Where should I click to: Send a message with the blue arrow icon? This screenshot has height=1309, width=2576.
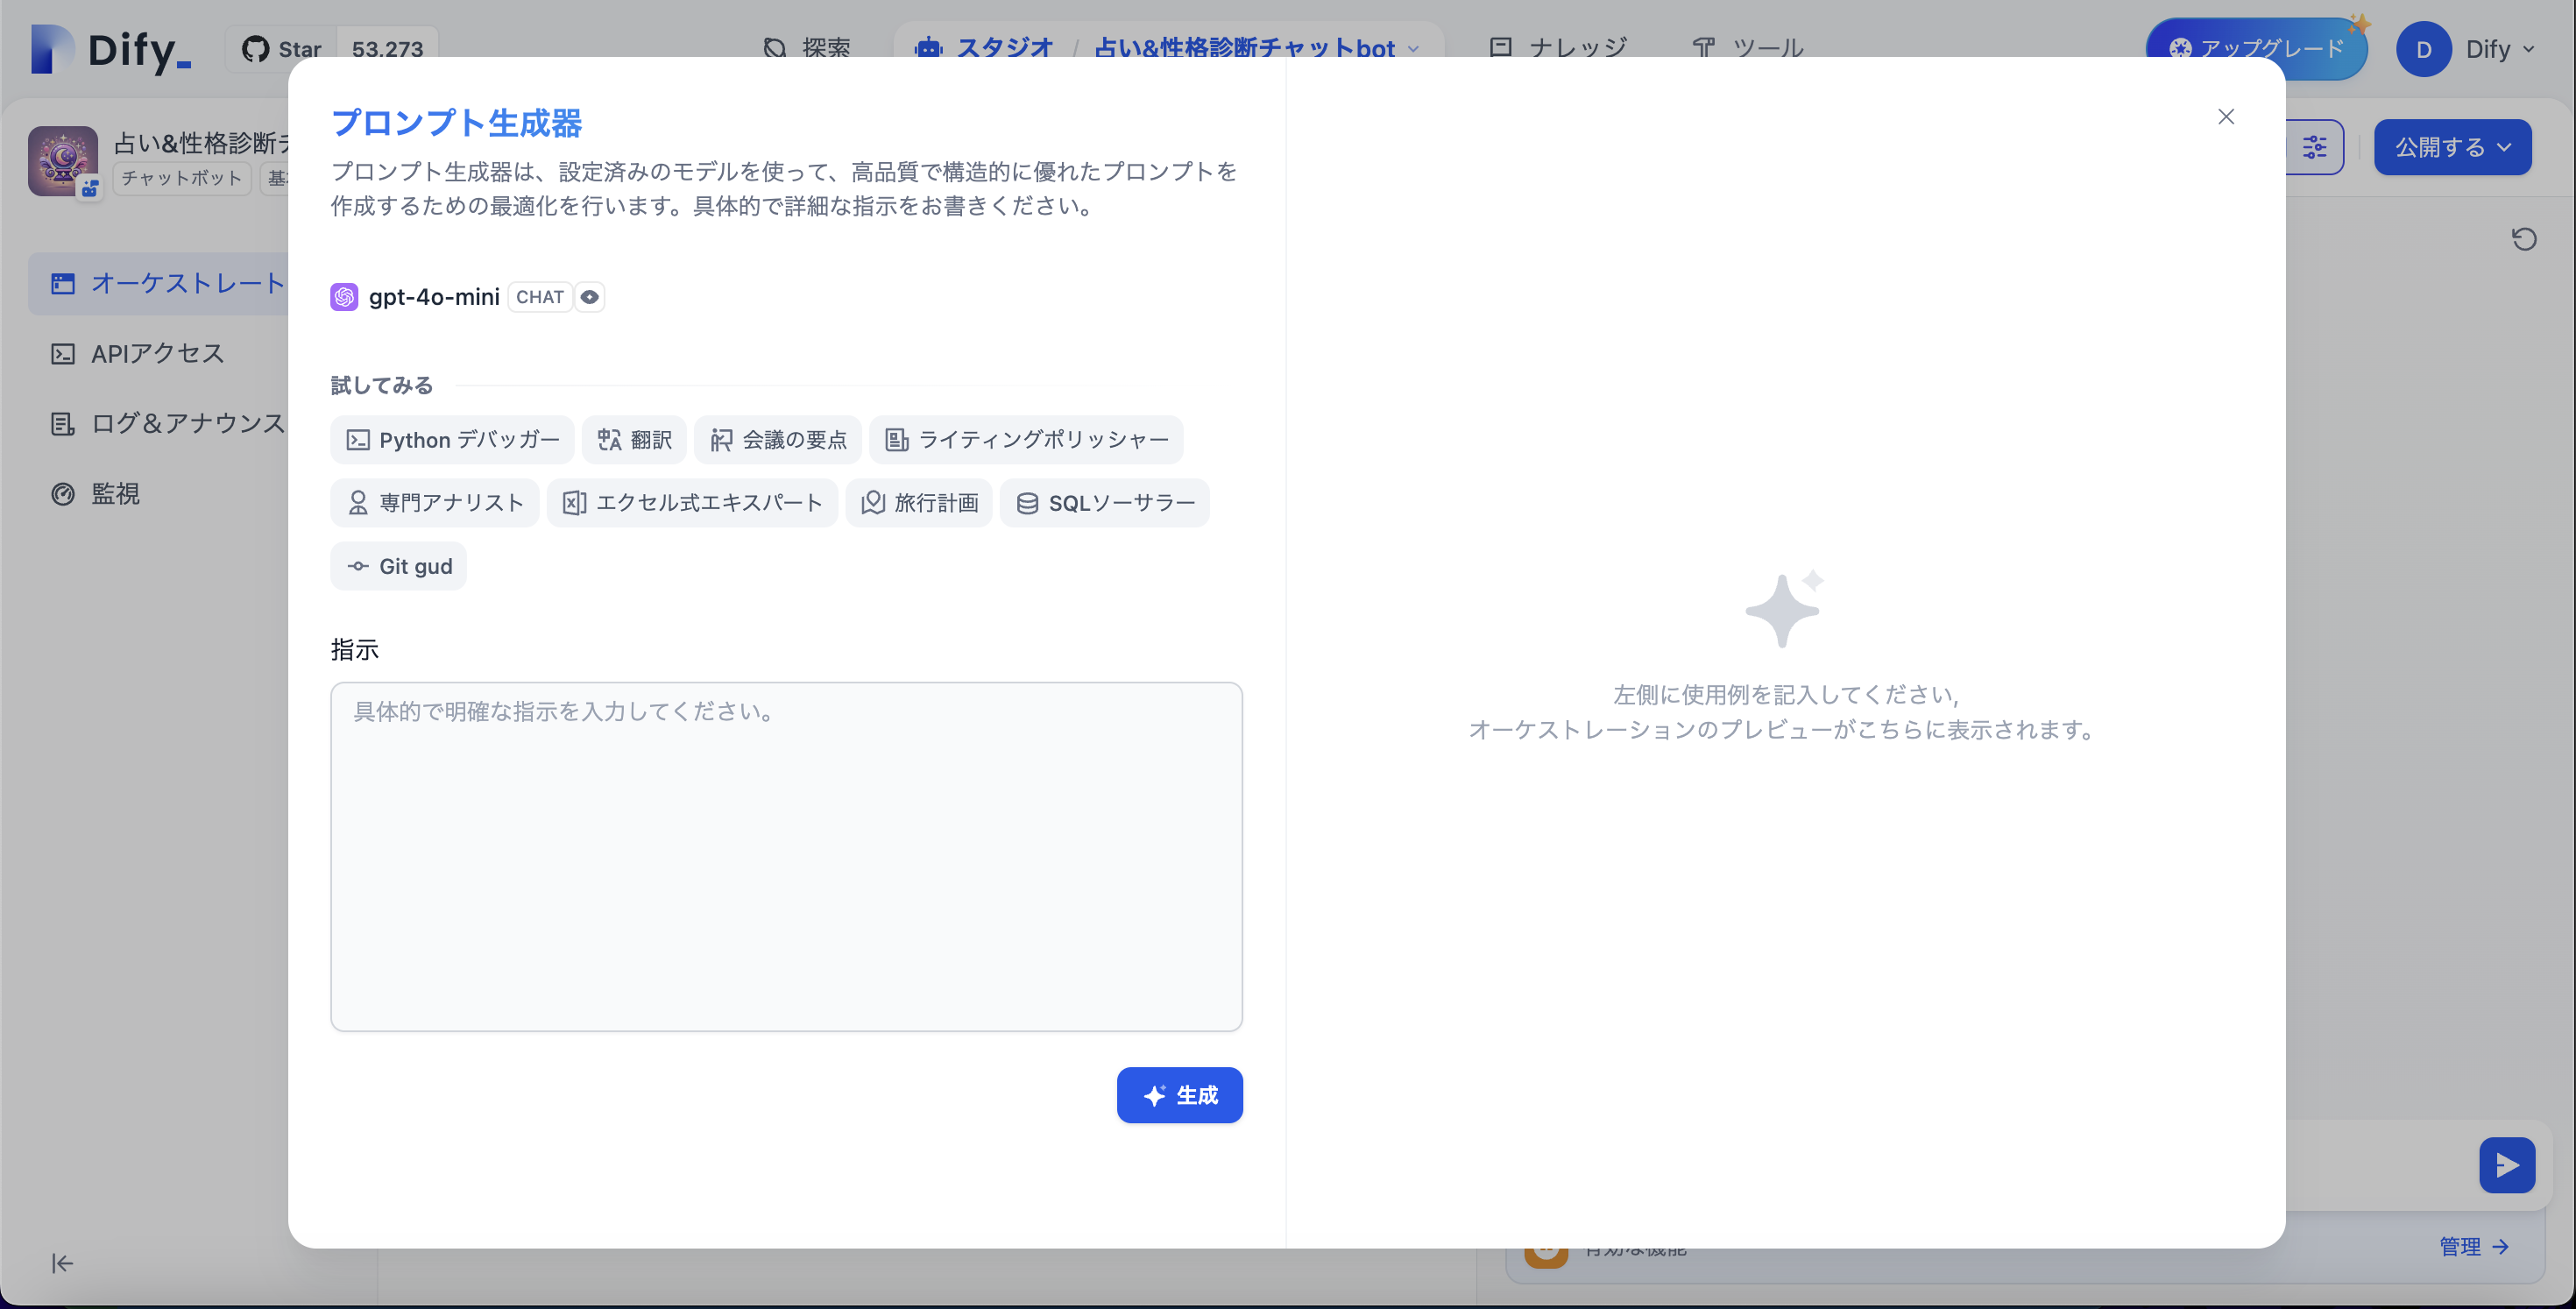point(2507,1164)
